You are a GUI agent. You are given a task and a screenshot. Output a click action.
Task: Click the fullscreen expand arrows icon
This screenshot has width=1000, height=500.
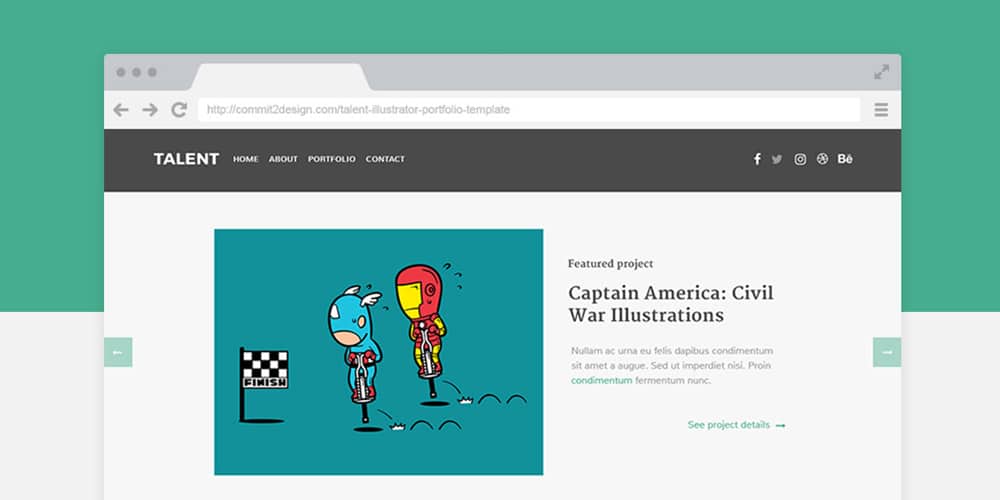point(881,72)
